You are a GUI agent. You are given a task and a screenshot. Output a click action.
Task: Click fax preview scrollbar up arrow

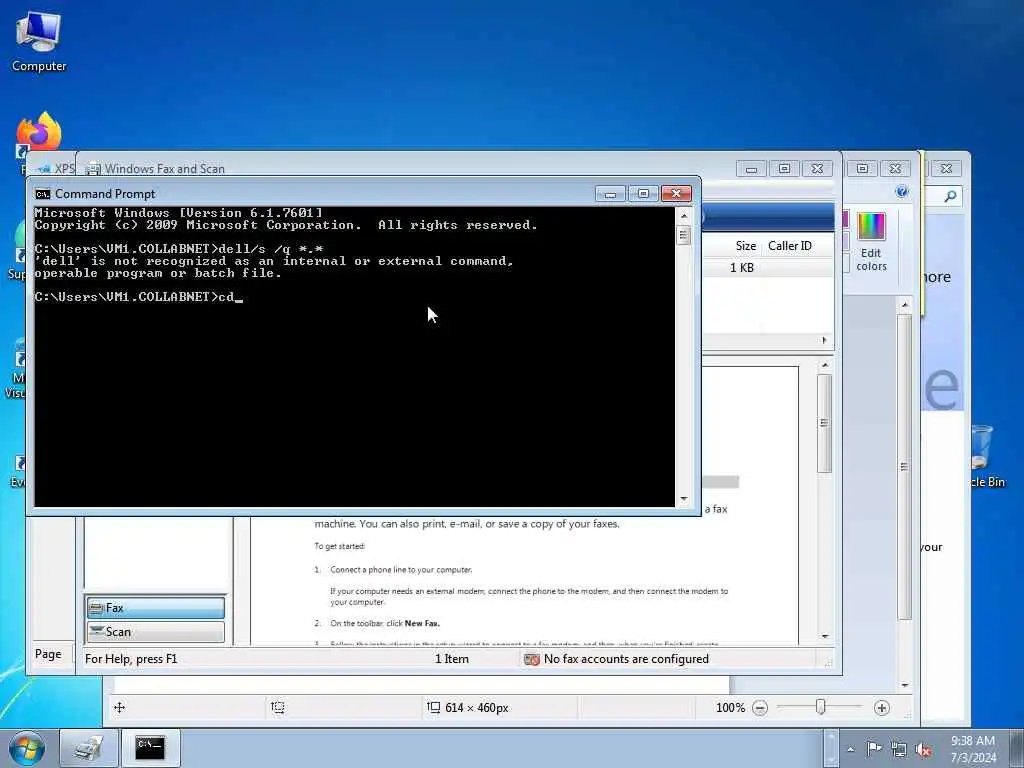pos(825,365)
